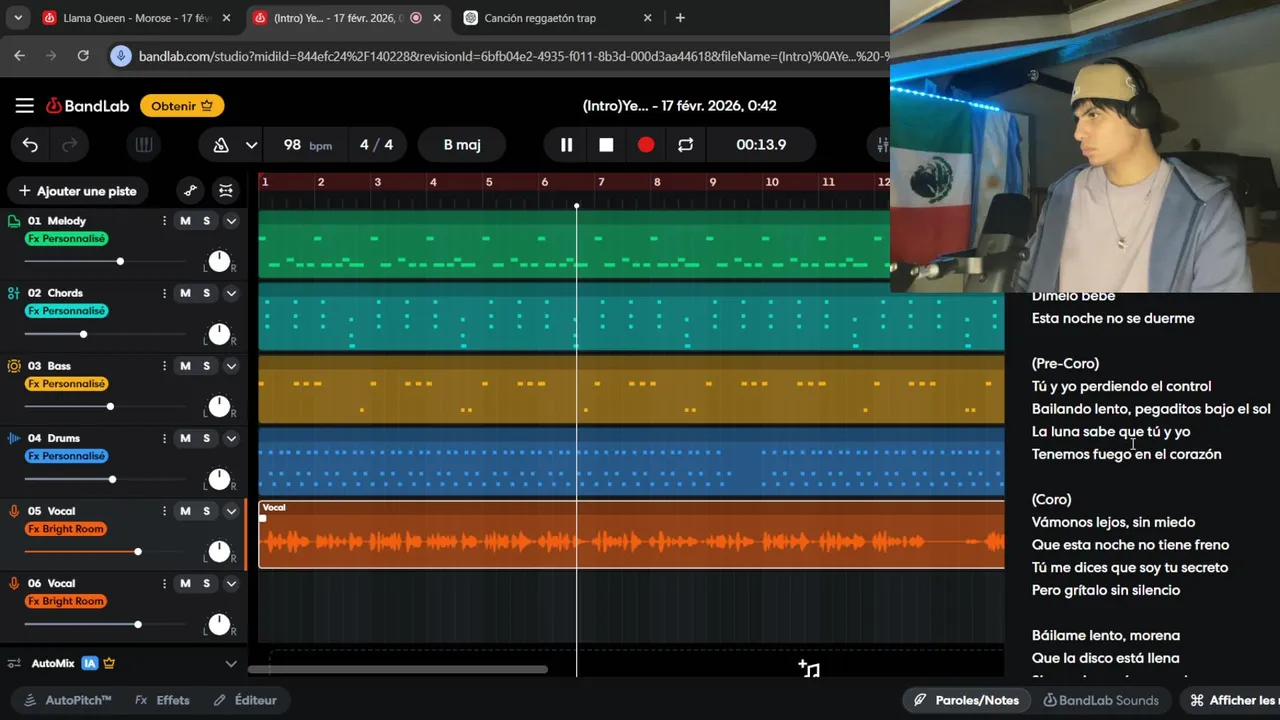Click the Chords track pan knob

point(219,334)
